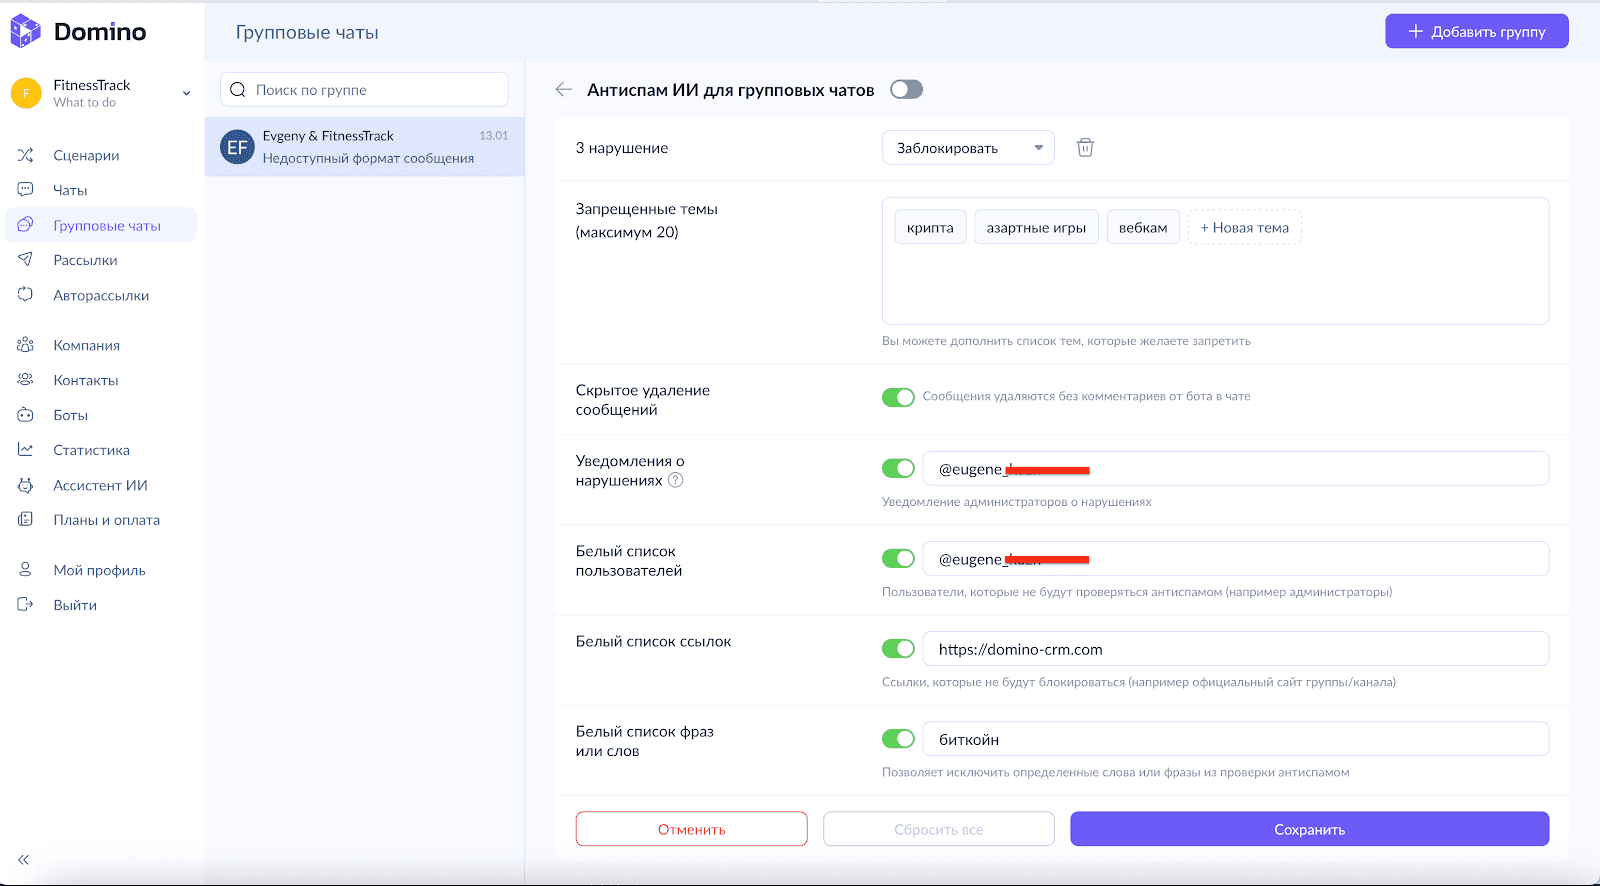Disable the Скрытое удаление сообщений toggle

click(898, 397)
